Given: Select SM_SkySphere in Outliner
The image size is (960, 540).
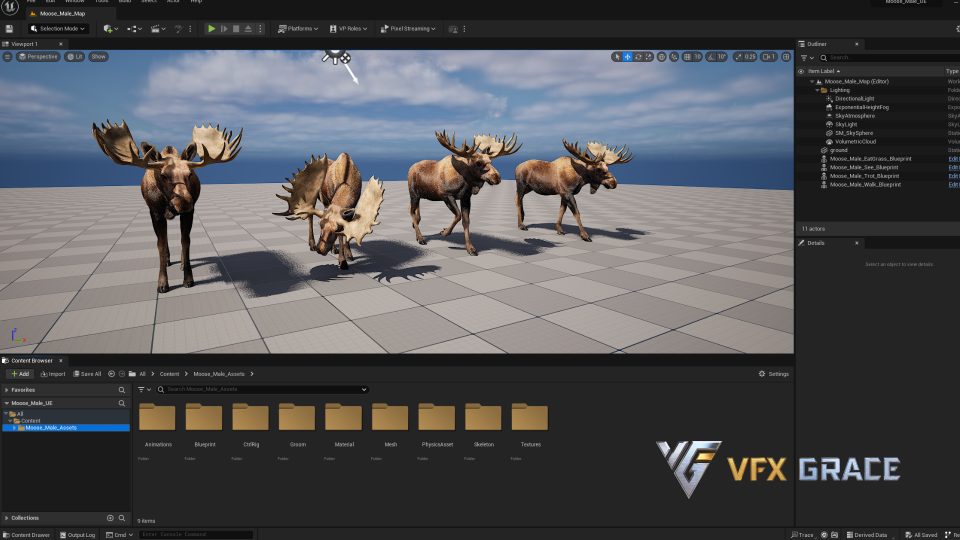Looking at the screenshot, I should coord(853,133).
